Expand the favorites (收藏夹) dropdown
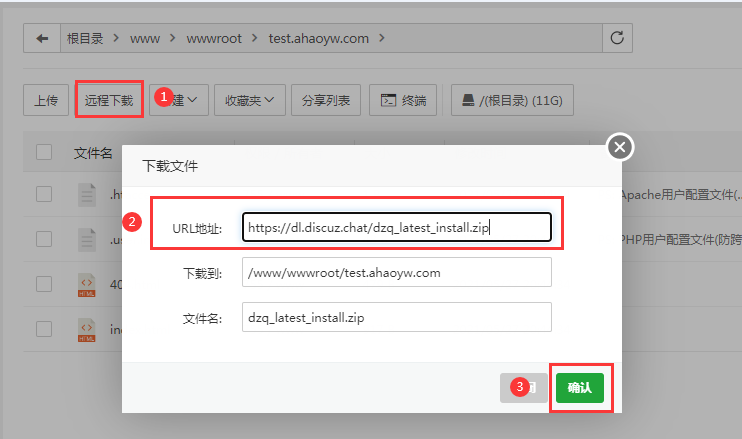Screen dimensions: 742x439 (250, 100)
